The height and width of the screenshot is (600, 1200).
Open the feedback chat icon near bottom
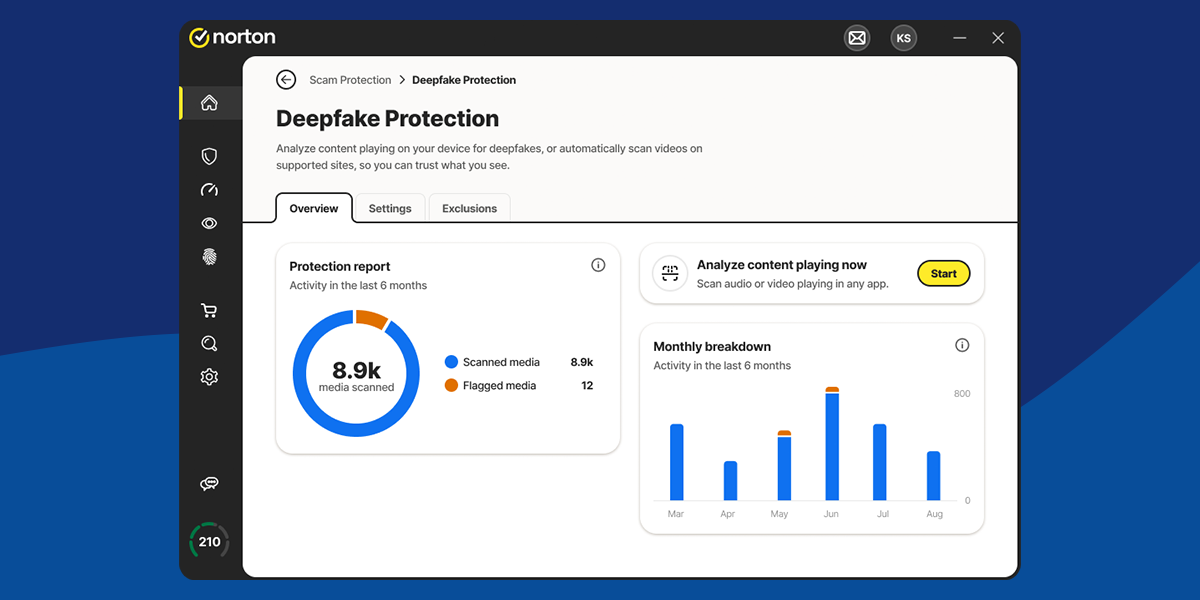[209, 484]
